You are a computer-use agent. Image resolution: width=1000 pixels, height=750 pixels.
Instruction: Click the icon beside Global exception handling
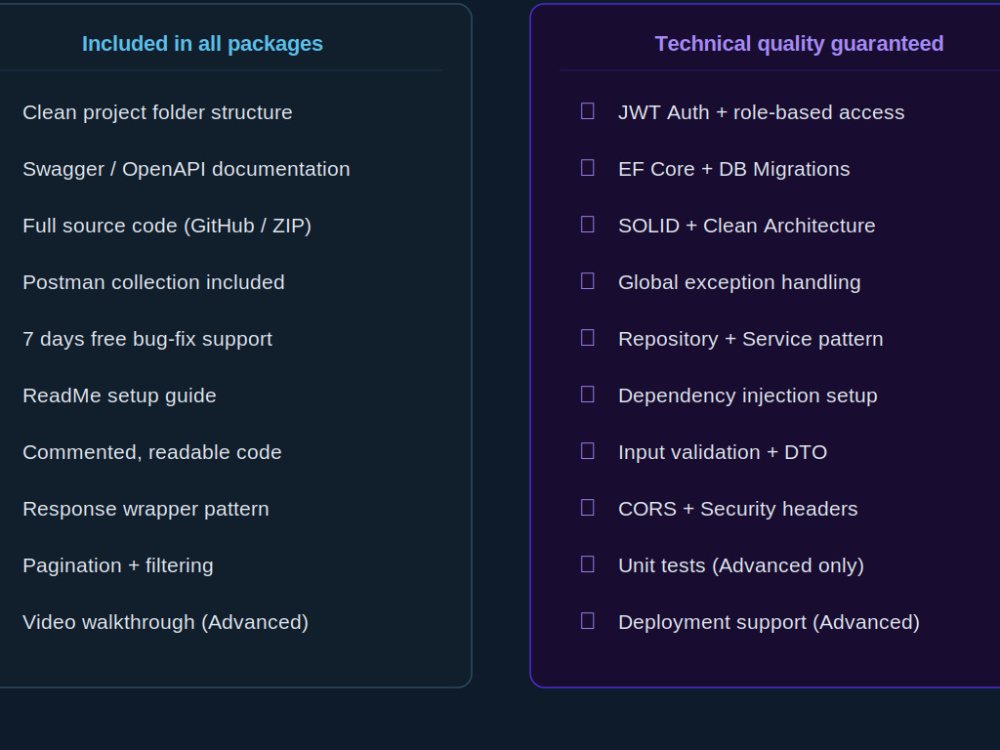[587, 281]
